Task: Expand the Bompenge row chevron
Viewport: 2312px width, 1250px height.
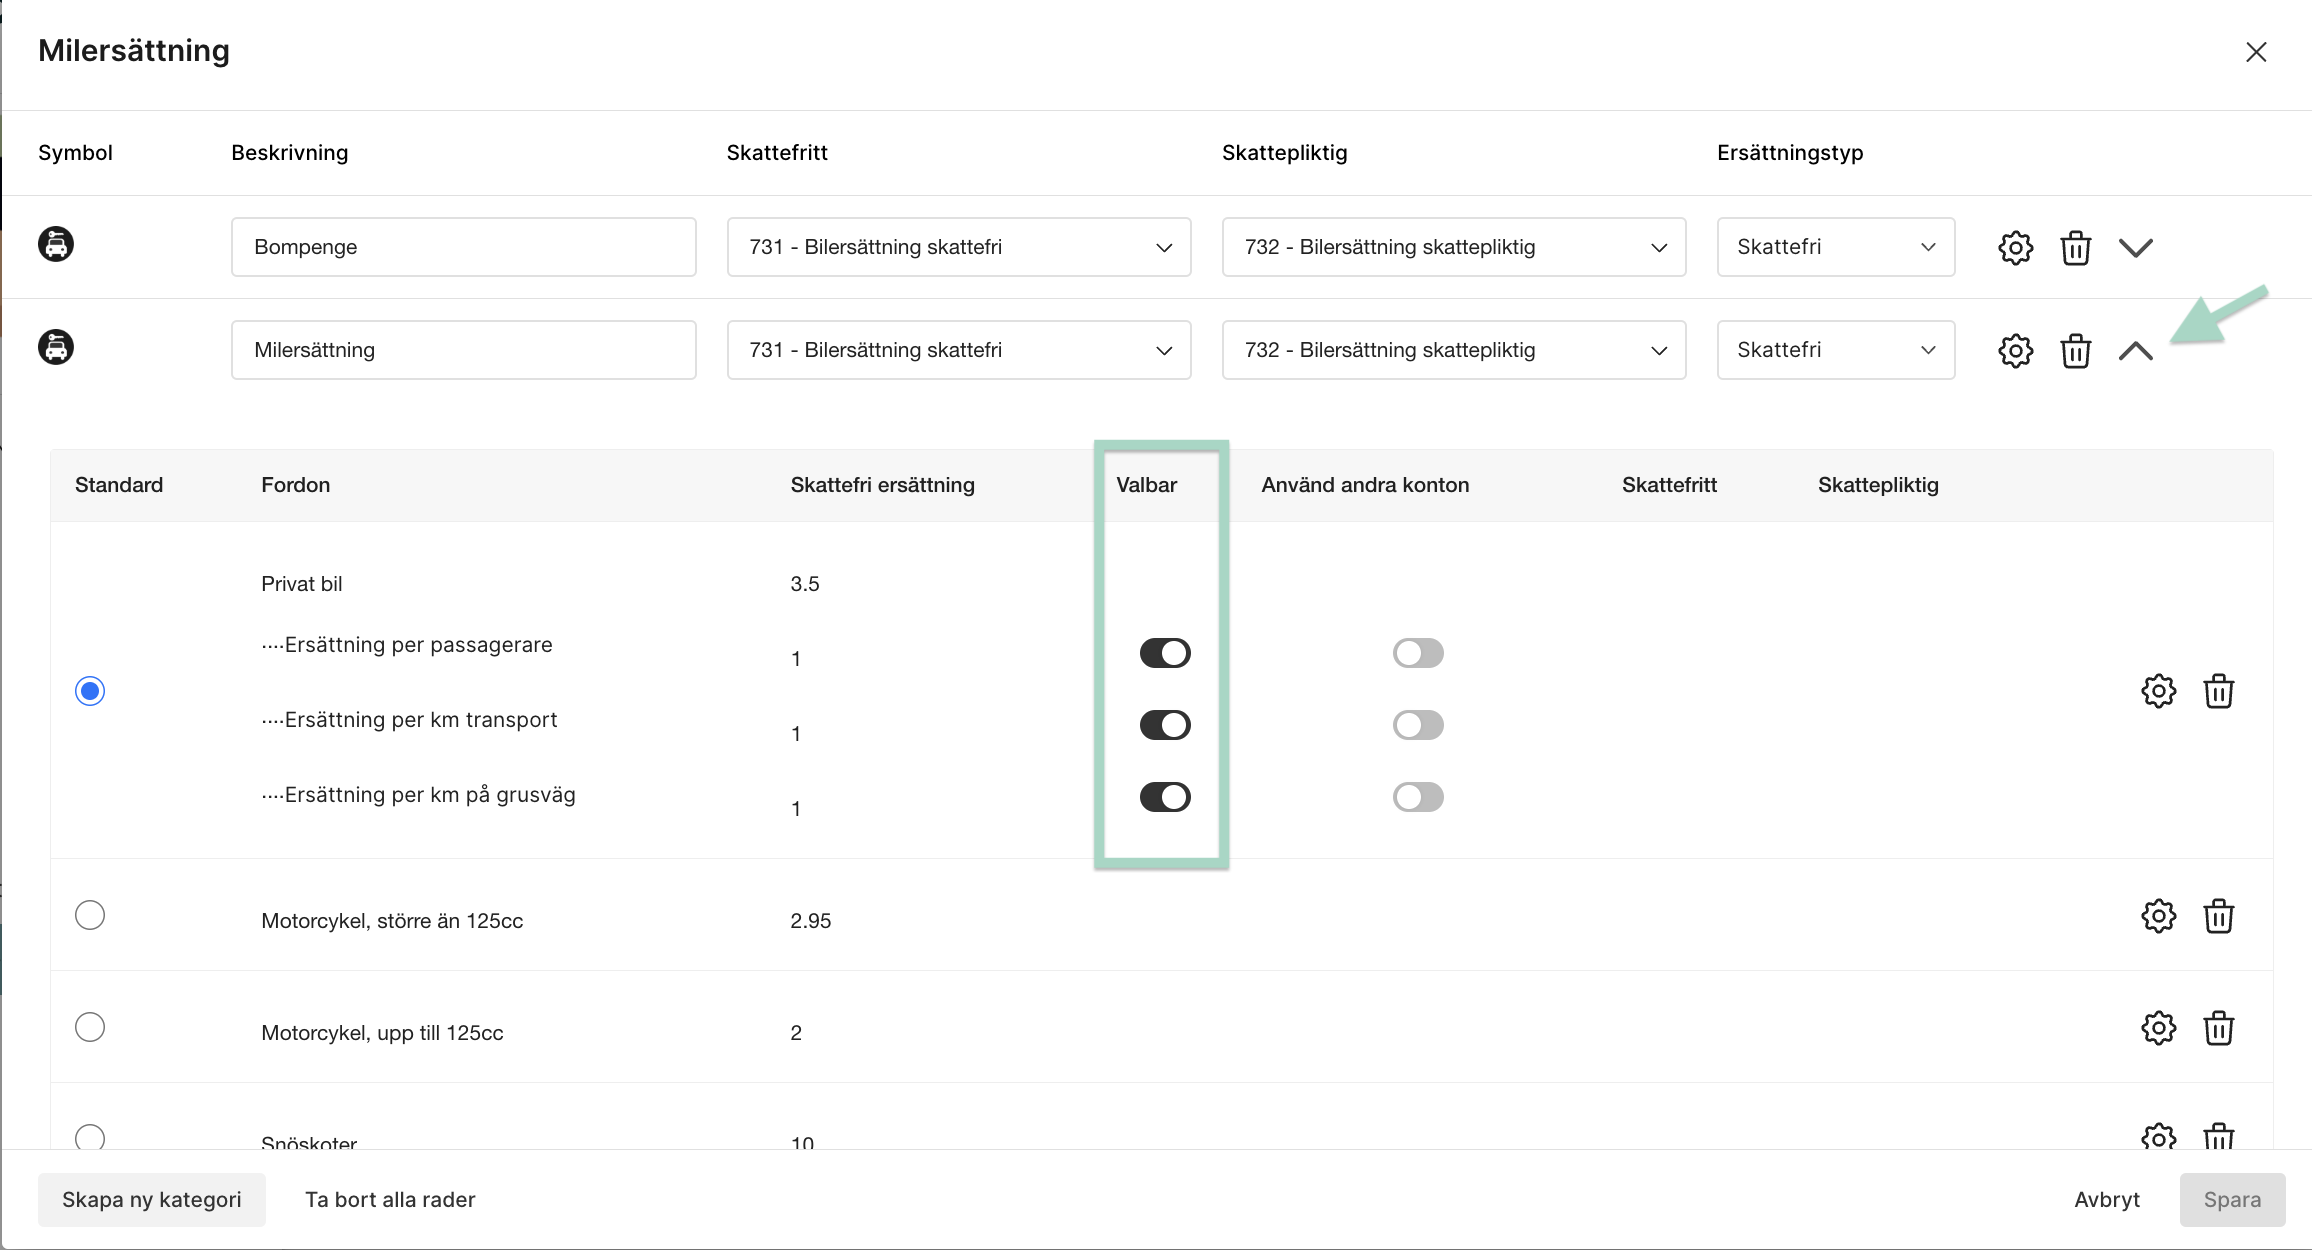Action: click(2136, 247)
